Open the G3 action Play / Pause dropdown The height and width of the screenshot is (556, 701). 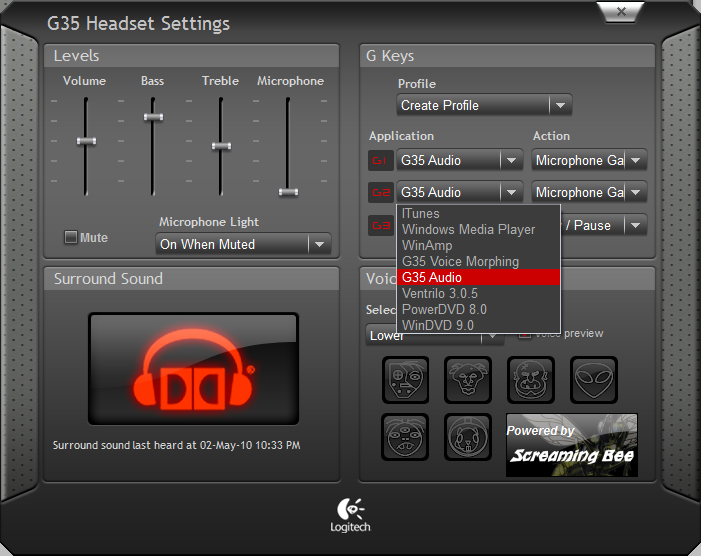604,226
